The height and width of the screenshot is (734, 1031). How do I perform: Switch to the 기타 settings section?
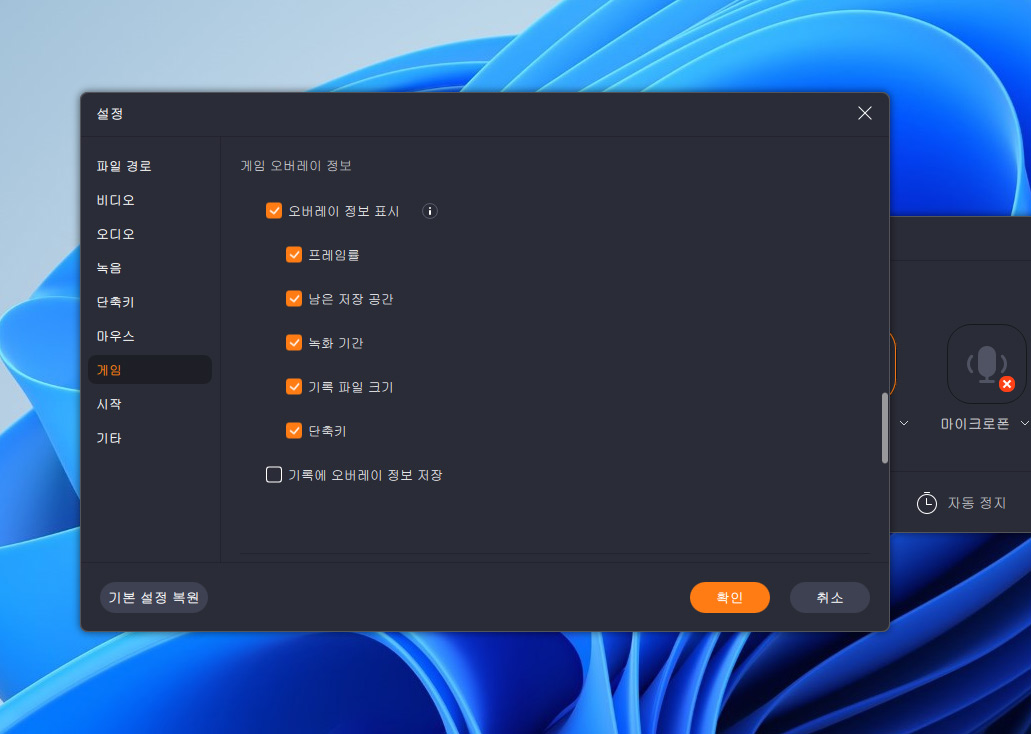point(109,438)
